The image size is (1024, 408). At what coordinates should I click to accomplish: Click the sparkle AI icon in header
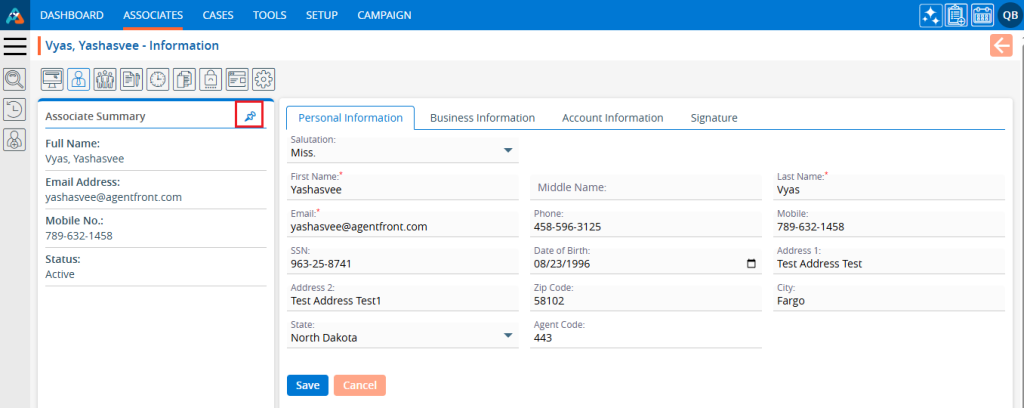click(930, 15)
